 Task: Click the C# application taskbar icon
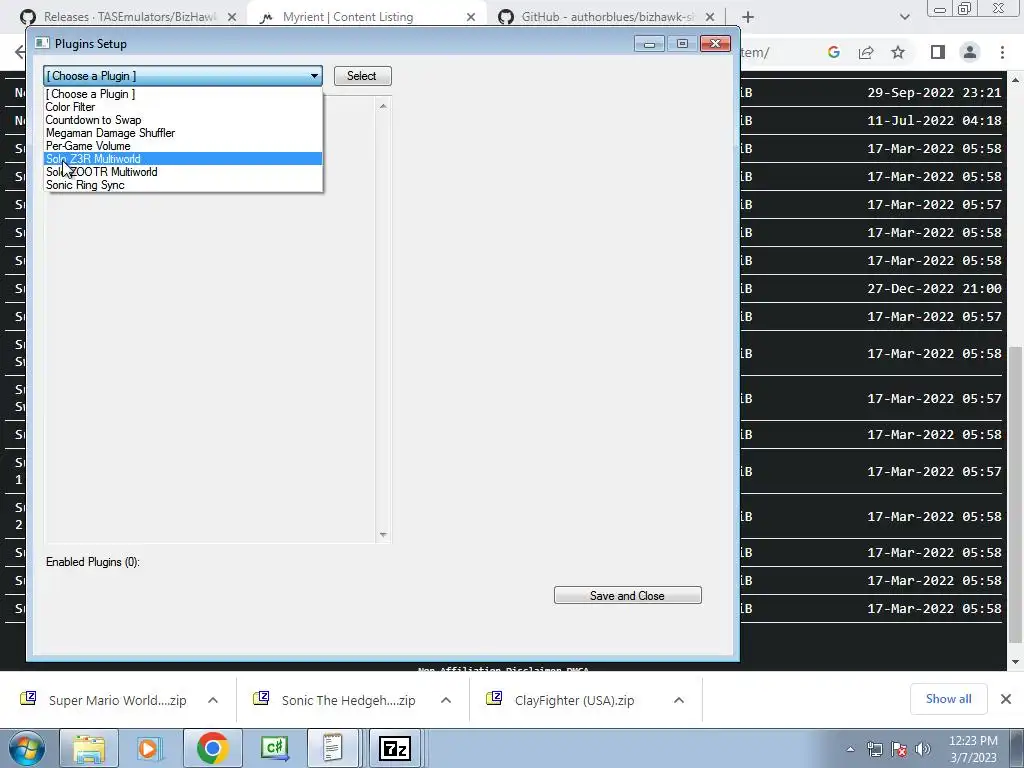coord(274,748)
